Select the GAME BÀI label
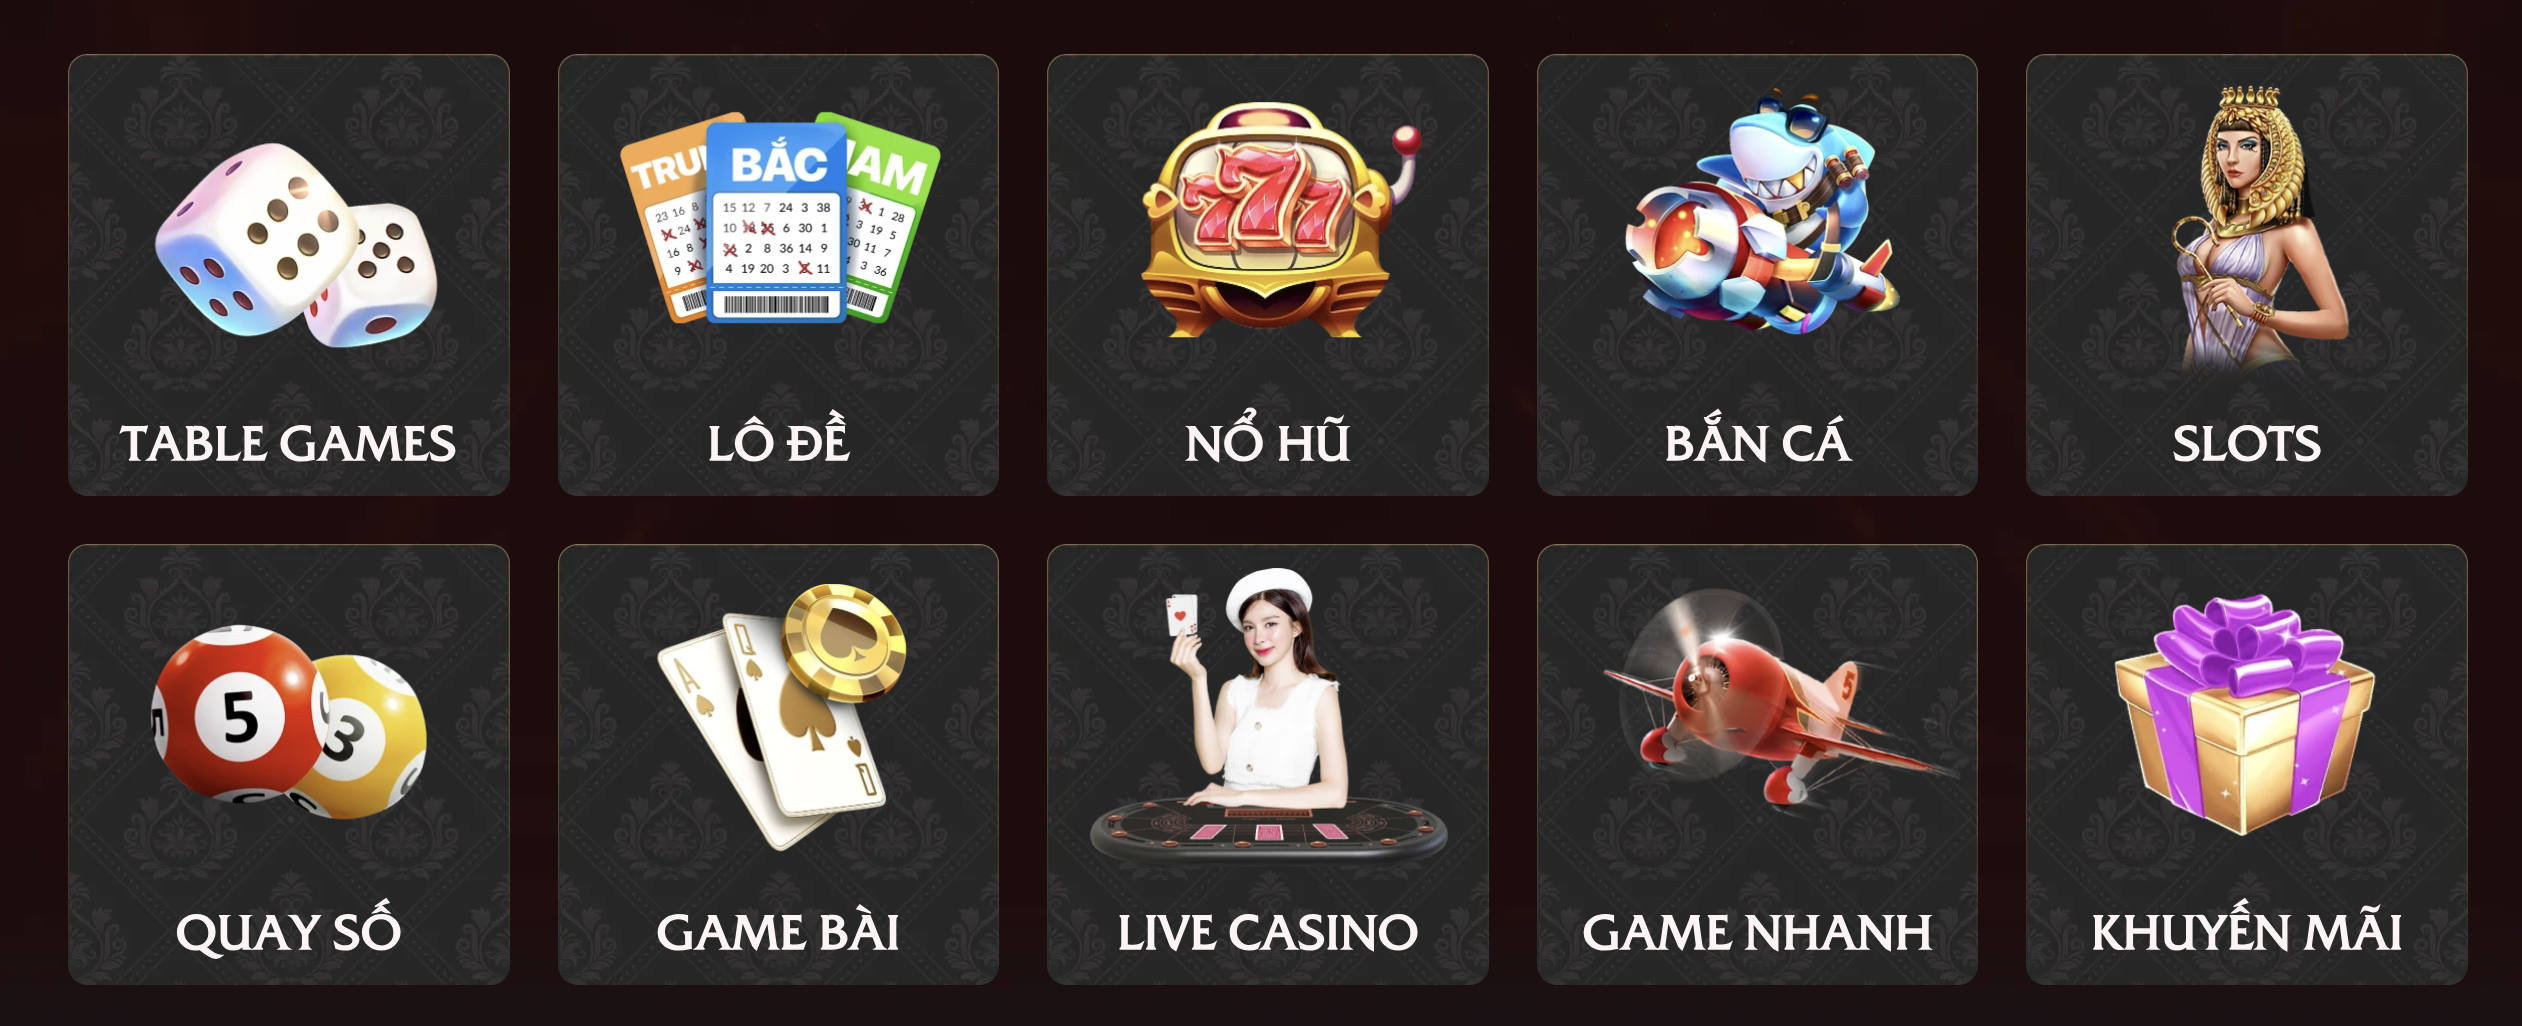The image size is (2522, 1026). tap(778, 930)
